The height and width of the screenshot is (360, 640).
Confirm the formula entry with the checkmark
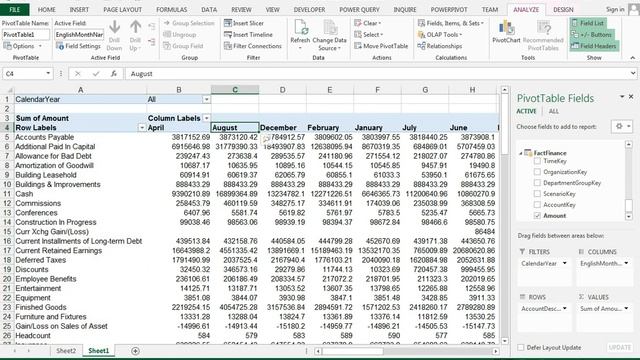click(x=96, y=73)
